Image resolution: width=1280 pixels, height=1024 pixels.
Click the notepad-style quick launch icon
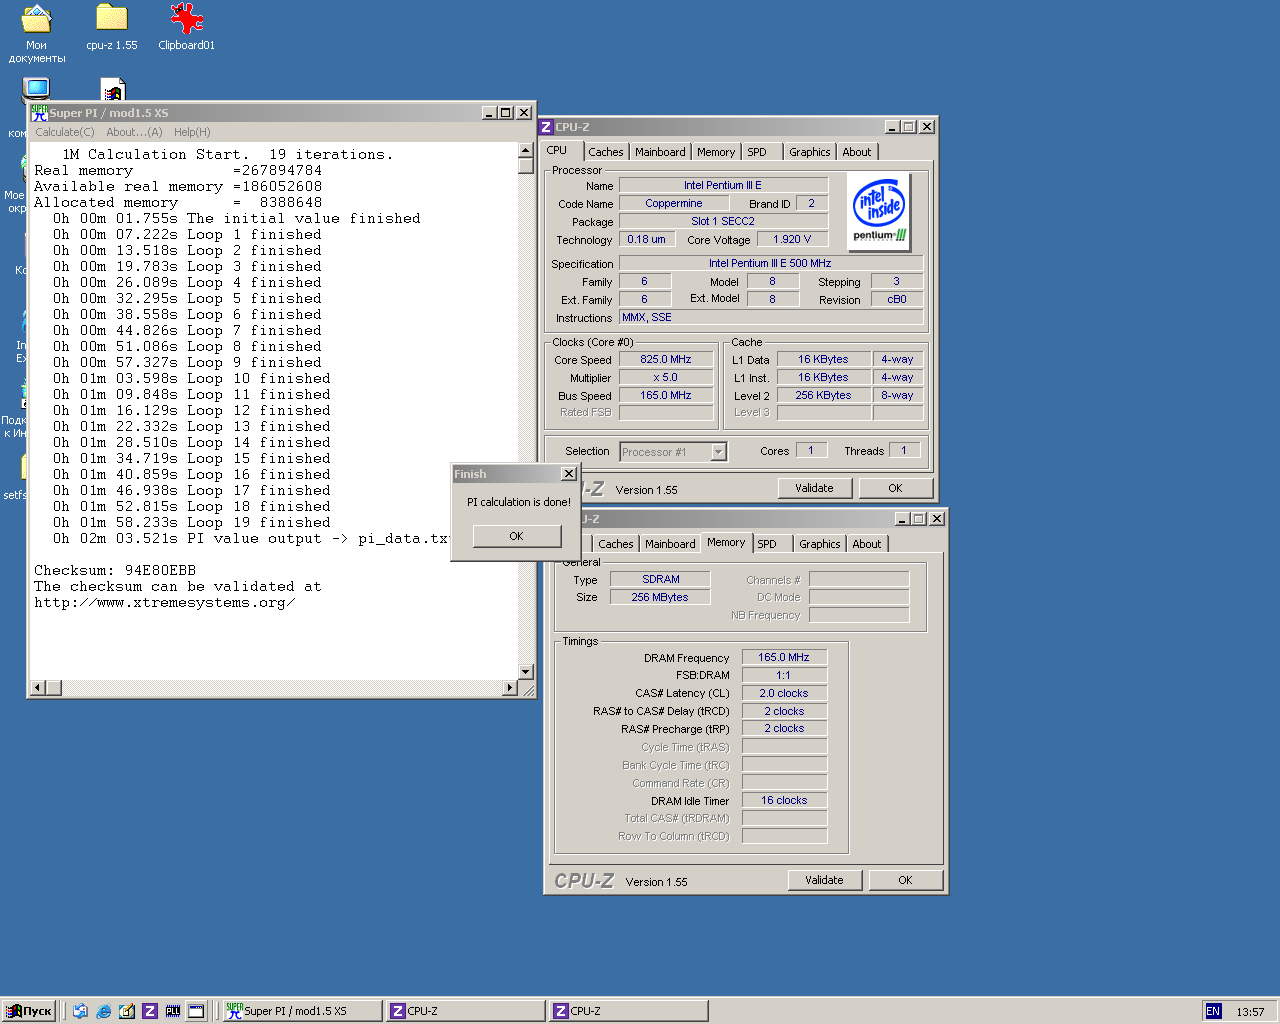pos(126,1011)
